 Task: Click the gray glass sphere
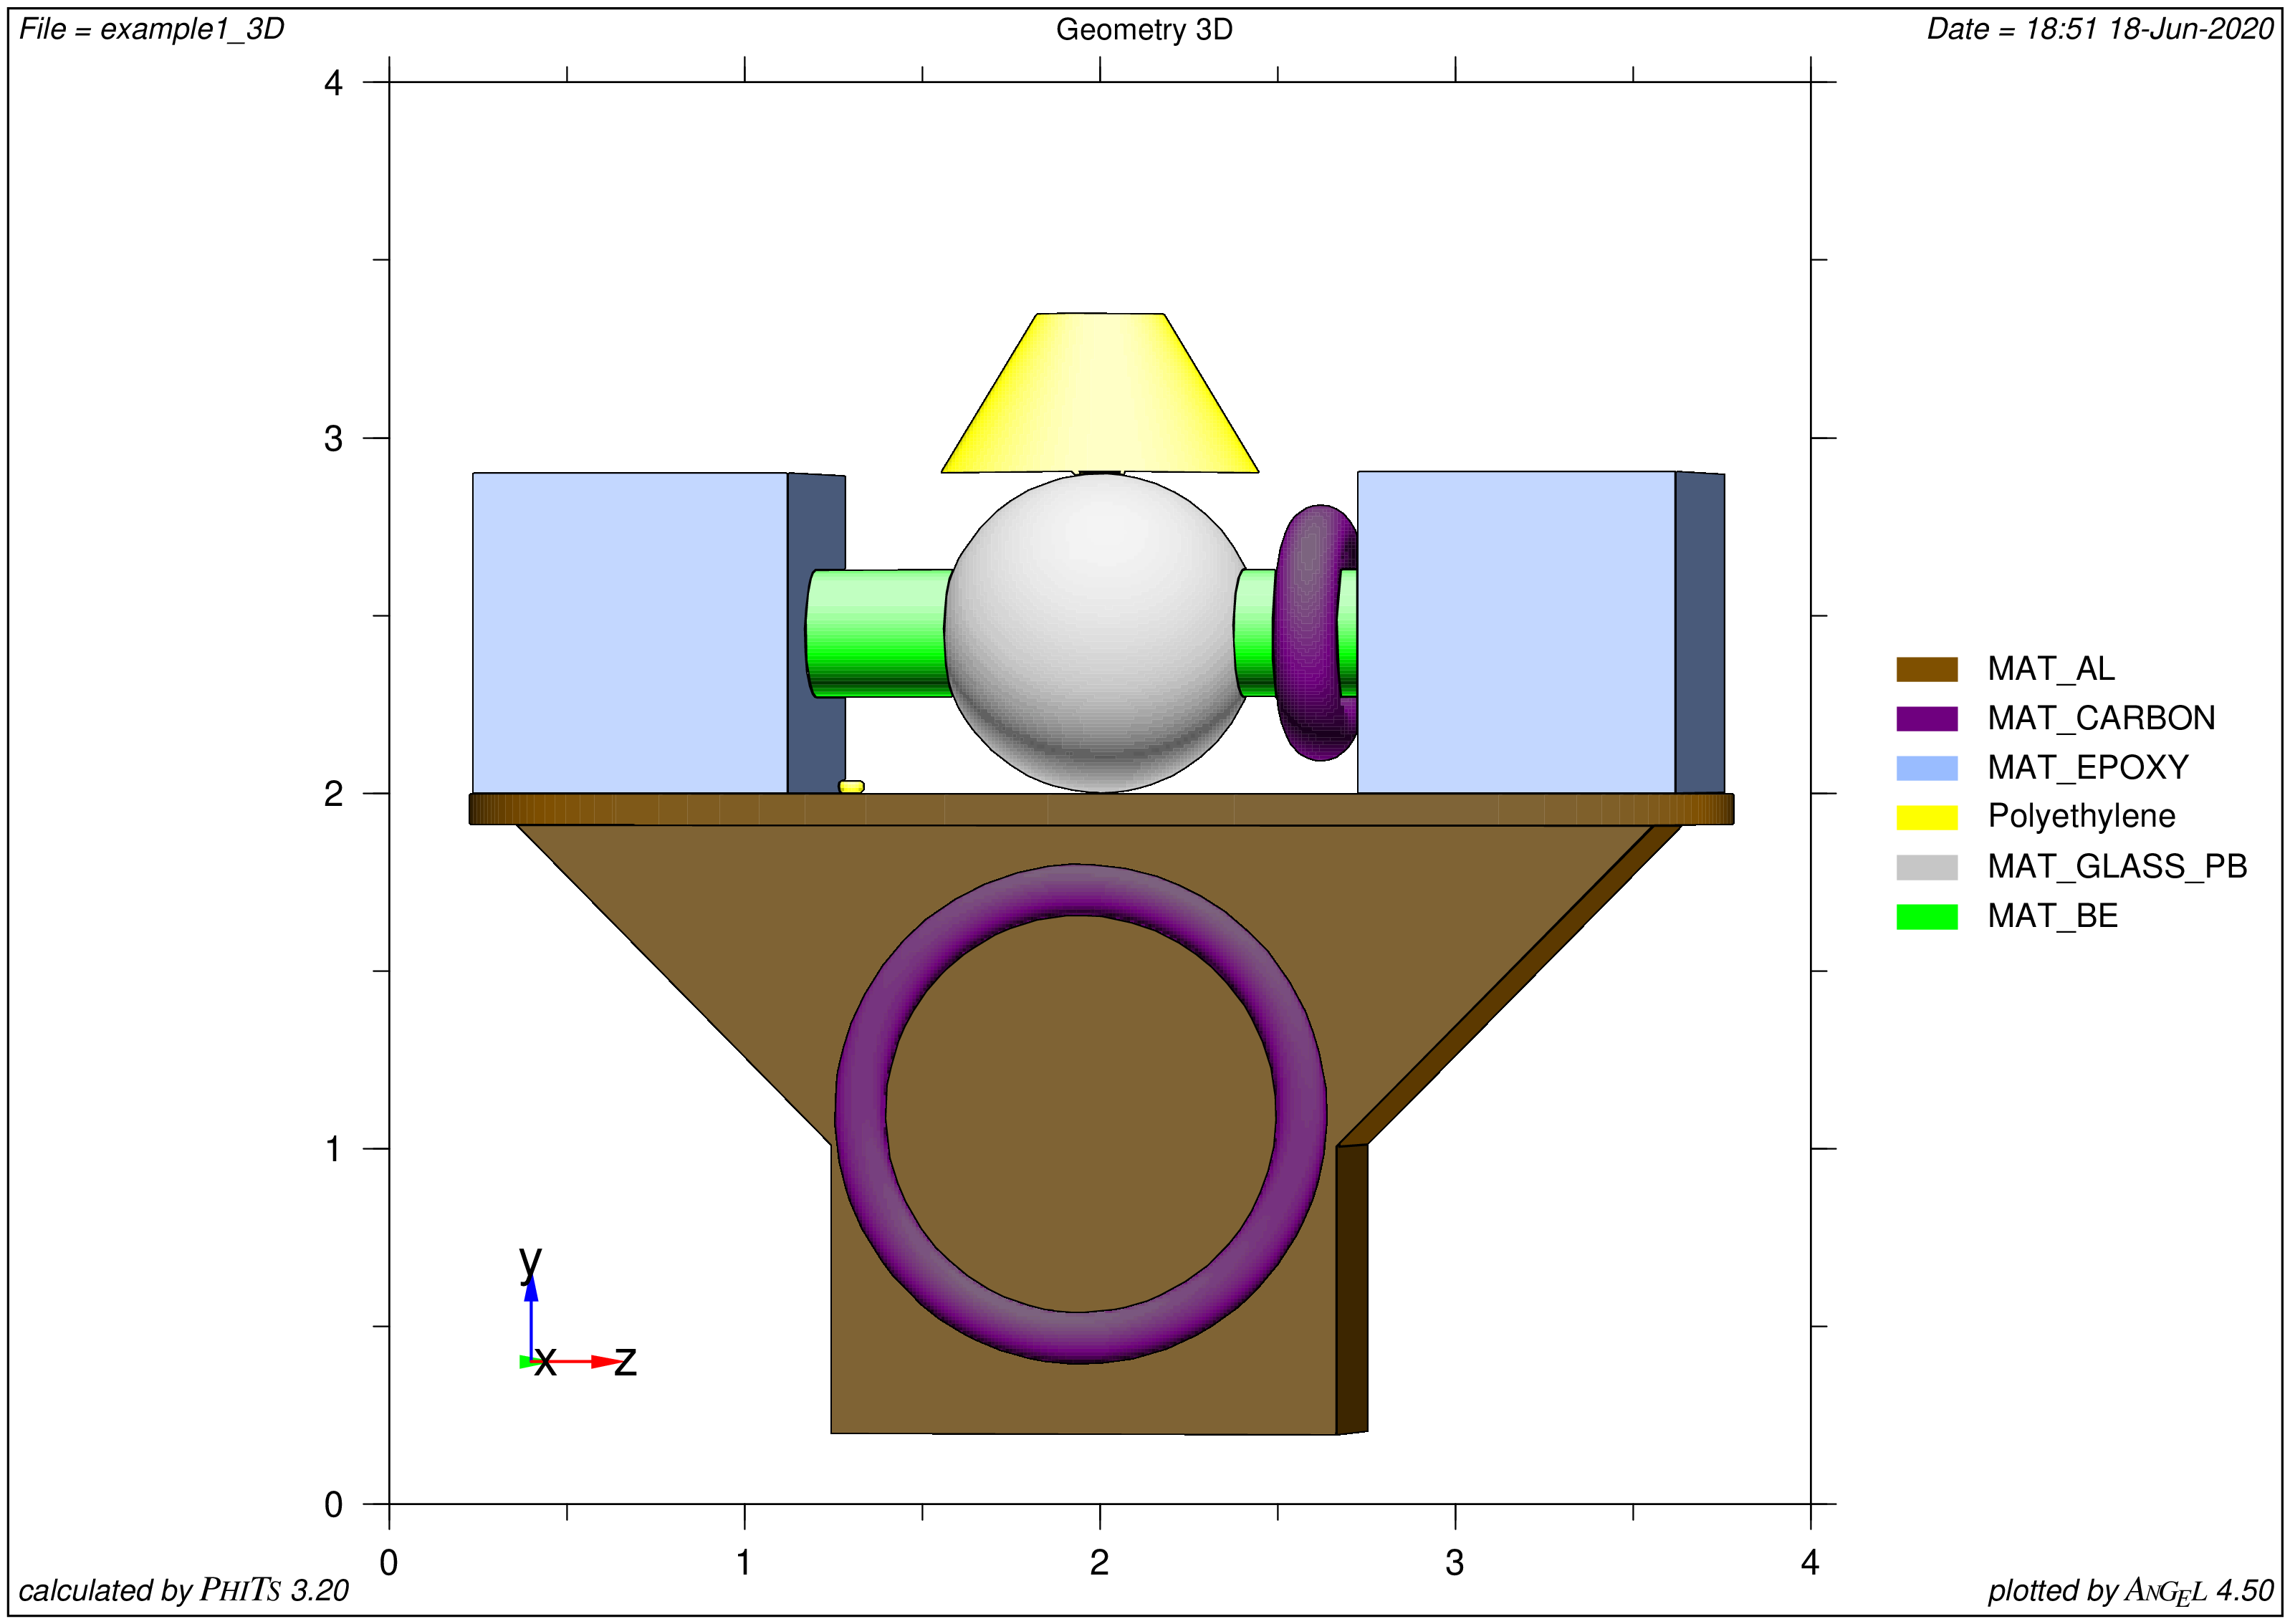pyautogui.click(x=1098, y=633)
